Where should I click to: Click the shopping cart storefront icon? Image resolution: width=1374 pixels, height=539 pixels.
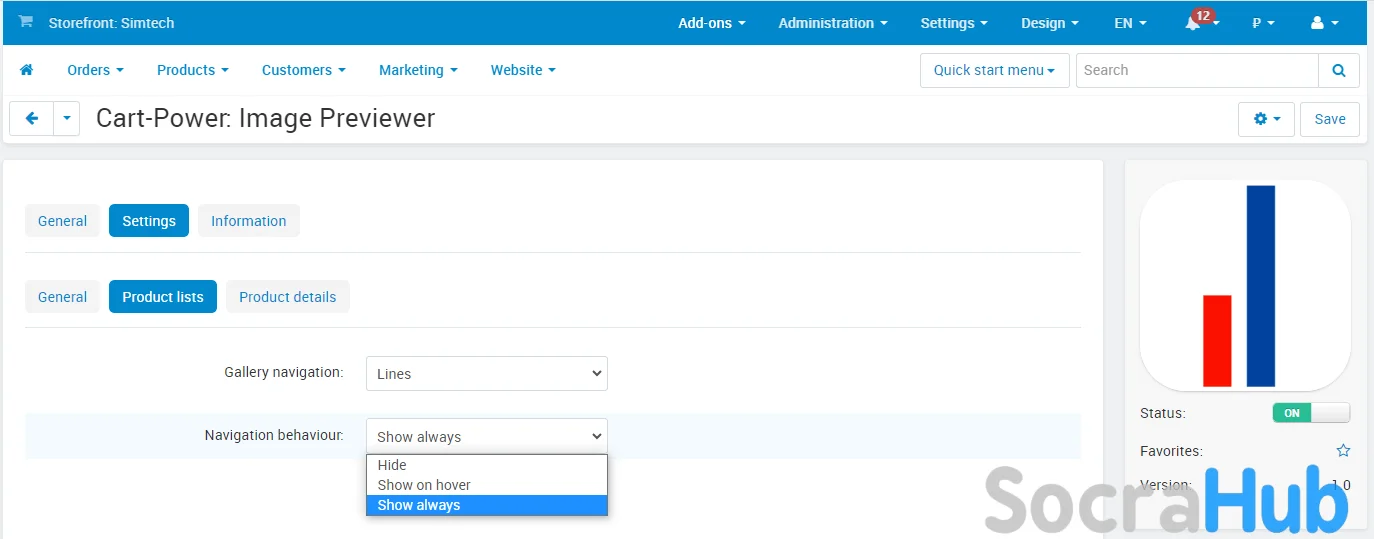click(x=26, y=22)
